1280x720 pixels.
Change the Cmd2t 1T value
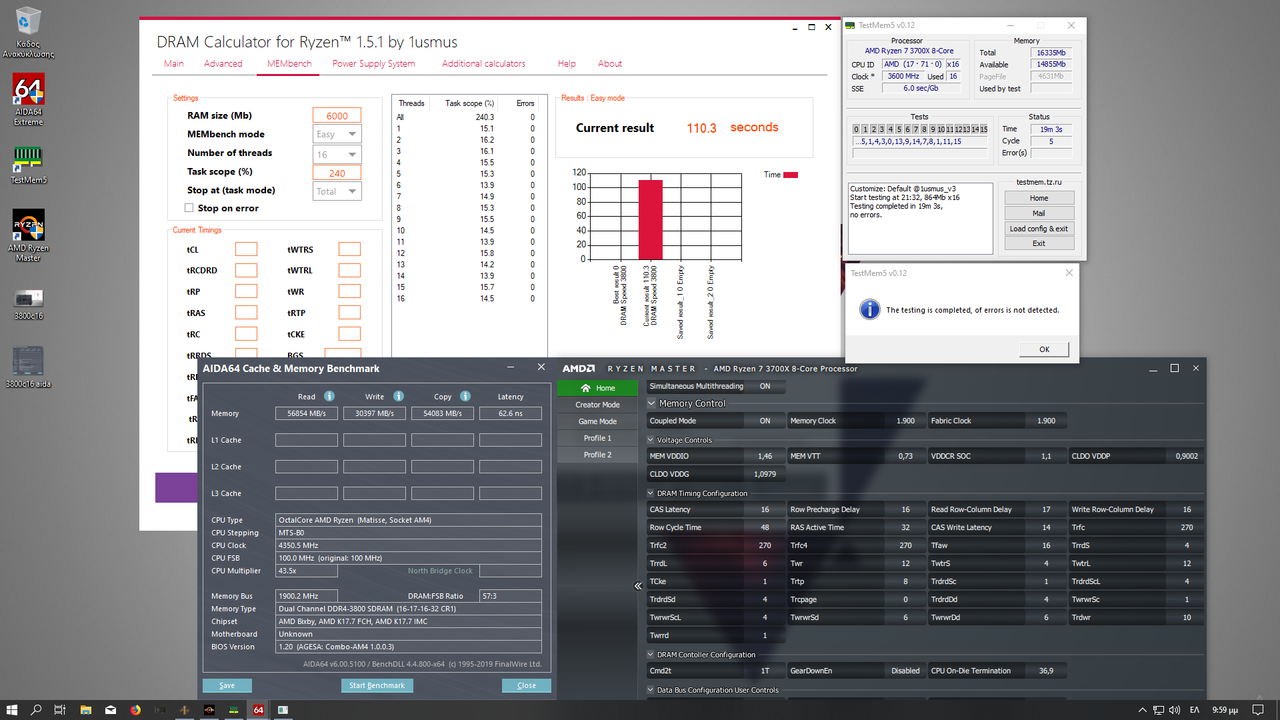[764, 671]
